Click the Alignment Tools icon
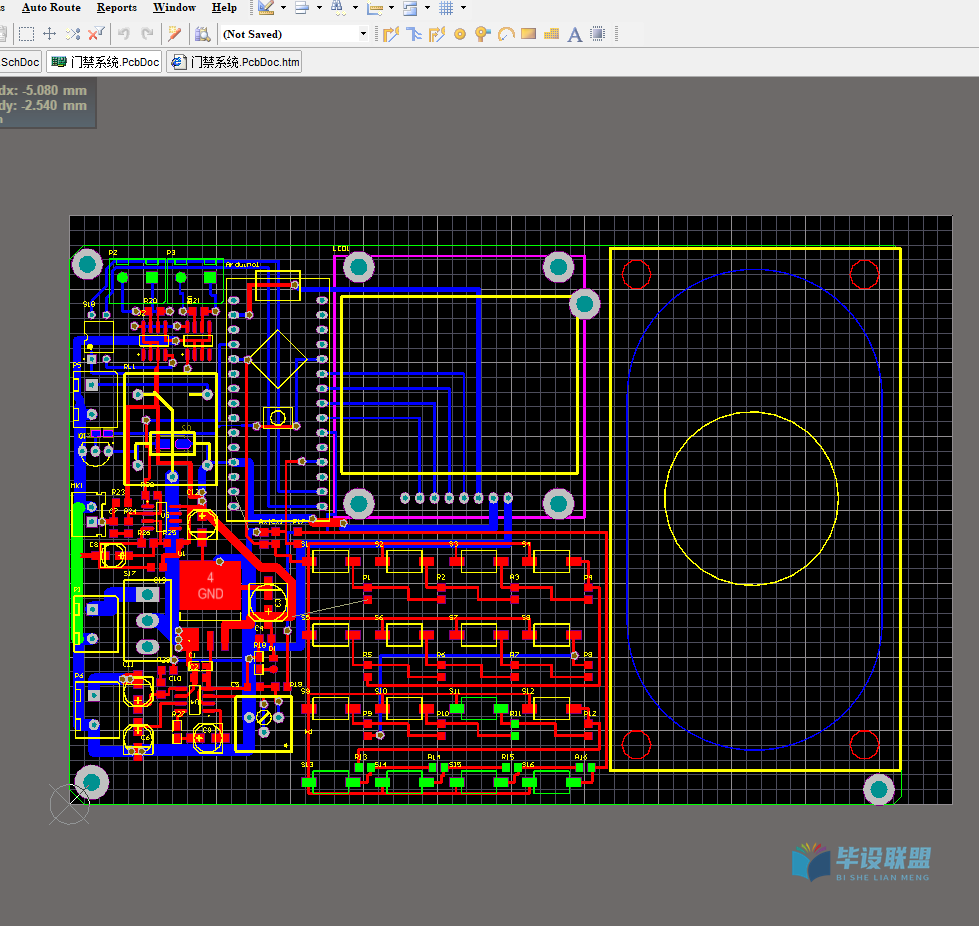Viewport: 979px width, 926px height. pyautogui.click(x=302, y=8)
